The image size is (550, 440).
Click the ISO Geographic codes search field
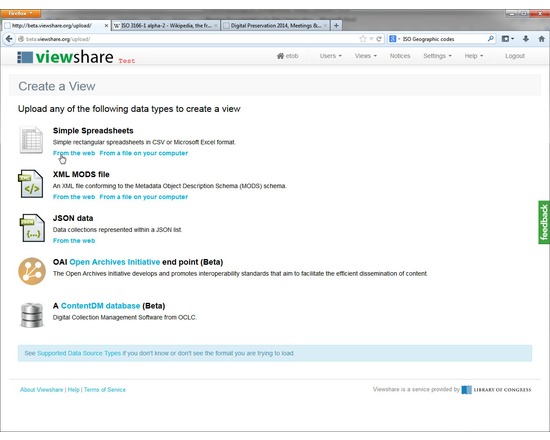click(x=444, y=39)
